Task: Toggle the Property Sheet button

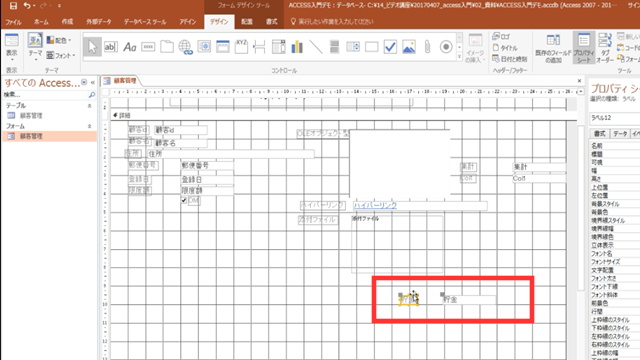Action: click(x=584, y=48)
